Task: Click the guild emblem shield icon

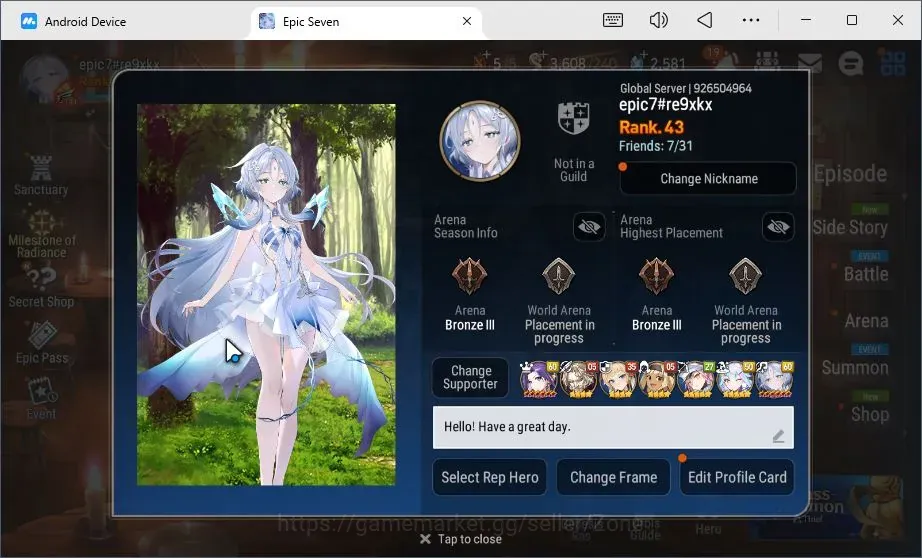Action: click(573, 118)
